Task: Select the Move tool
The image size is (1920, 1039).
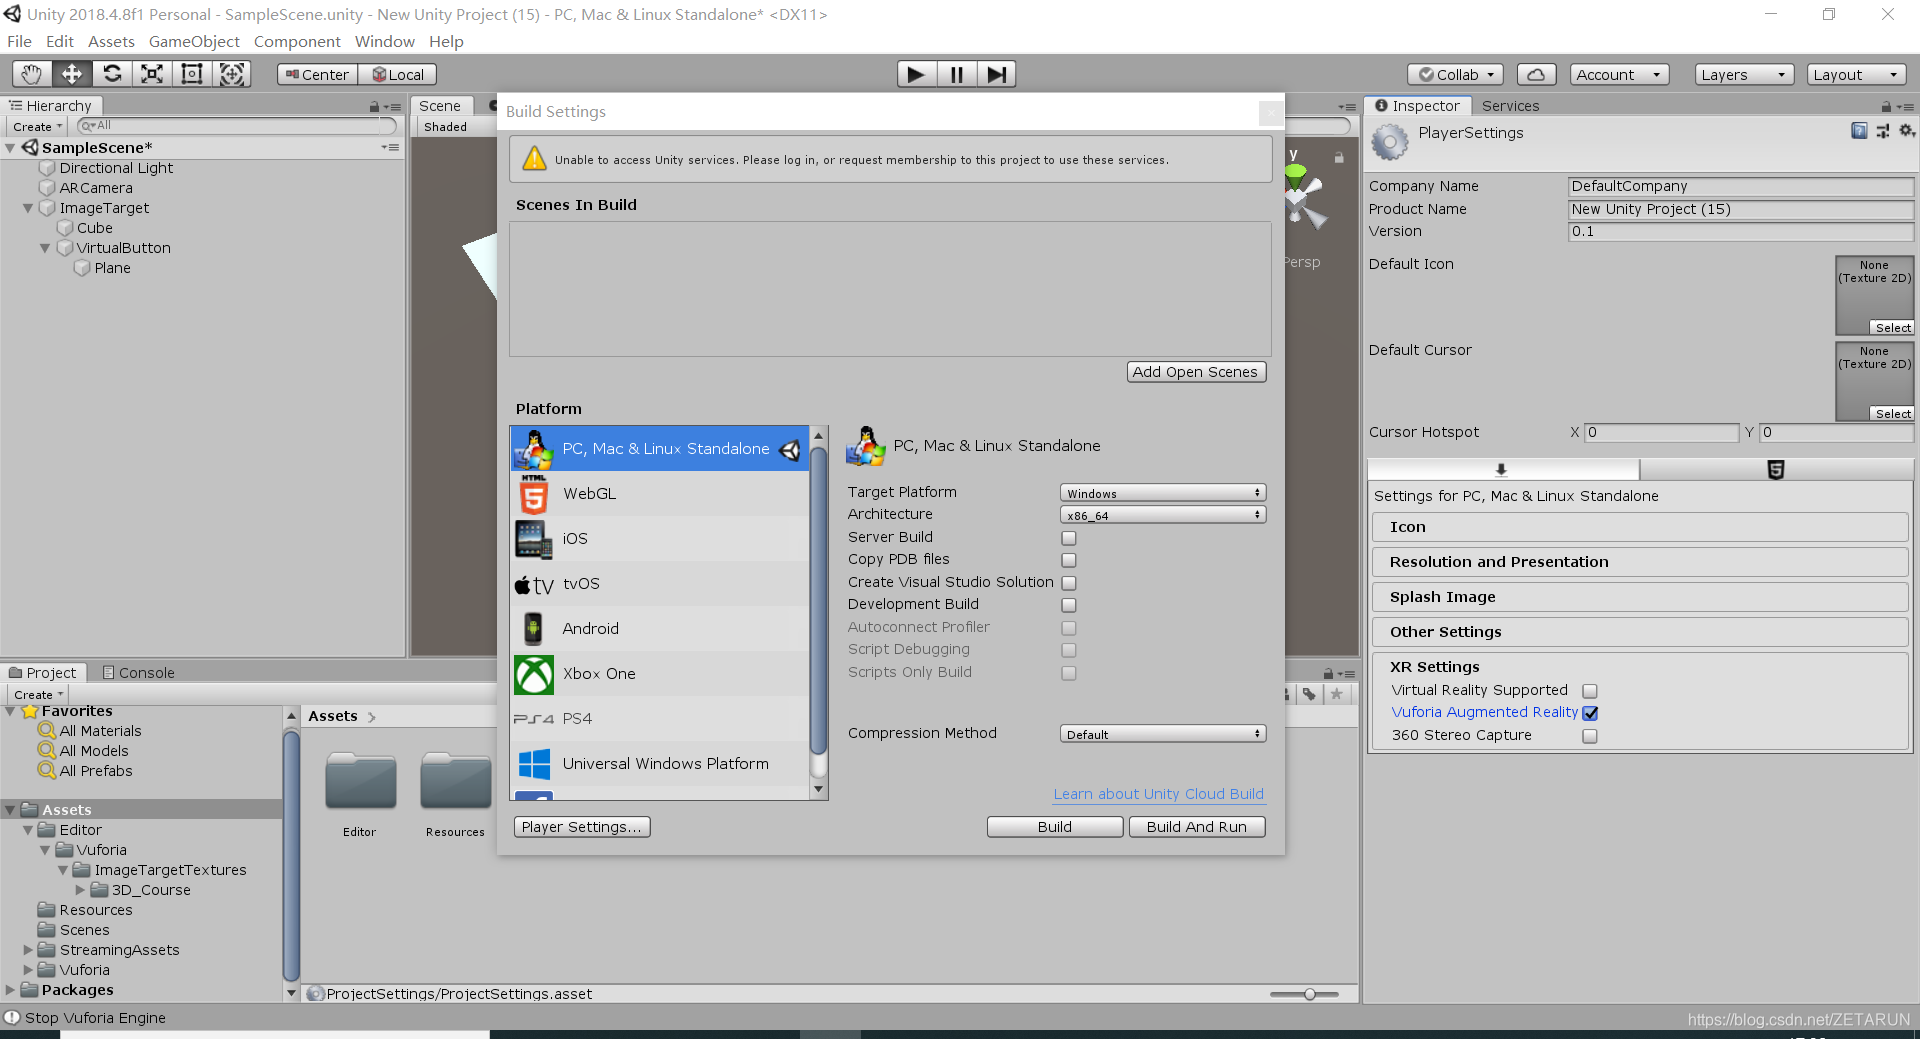Action: coord(72,74)
